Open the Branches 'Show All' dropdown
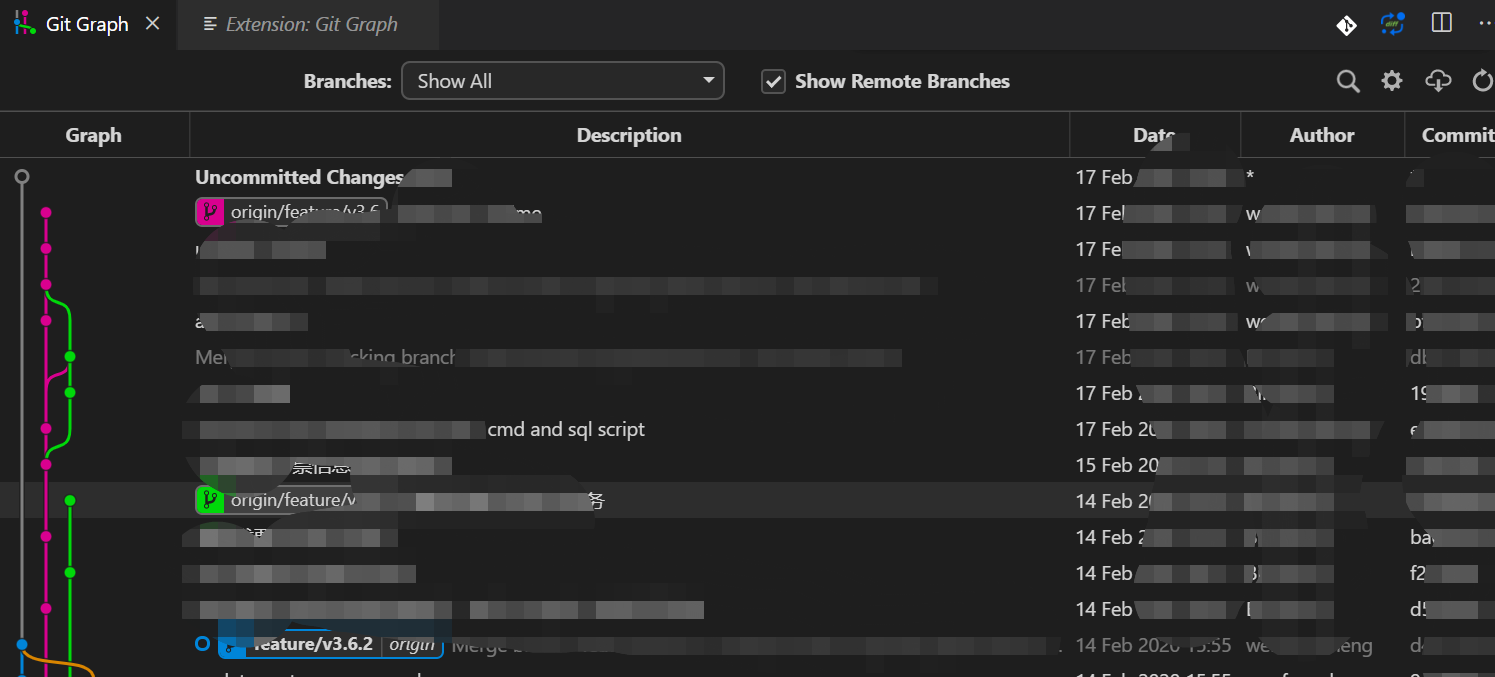The height and width of the screenshot is (677, 1495). (x=562, y=81)
